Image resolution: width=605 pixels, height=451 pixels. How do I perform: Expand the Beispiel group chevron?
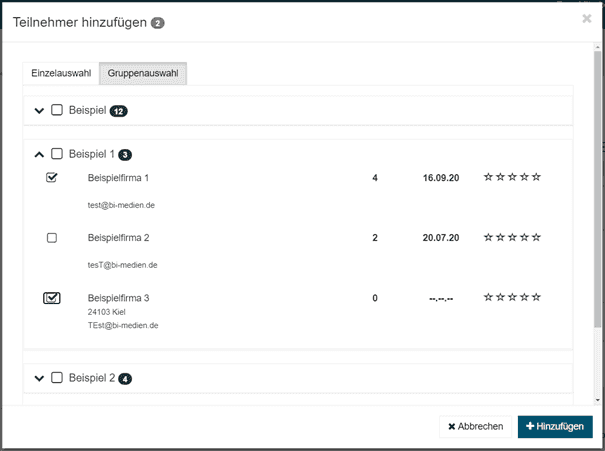pos(39,110)
